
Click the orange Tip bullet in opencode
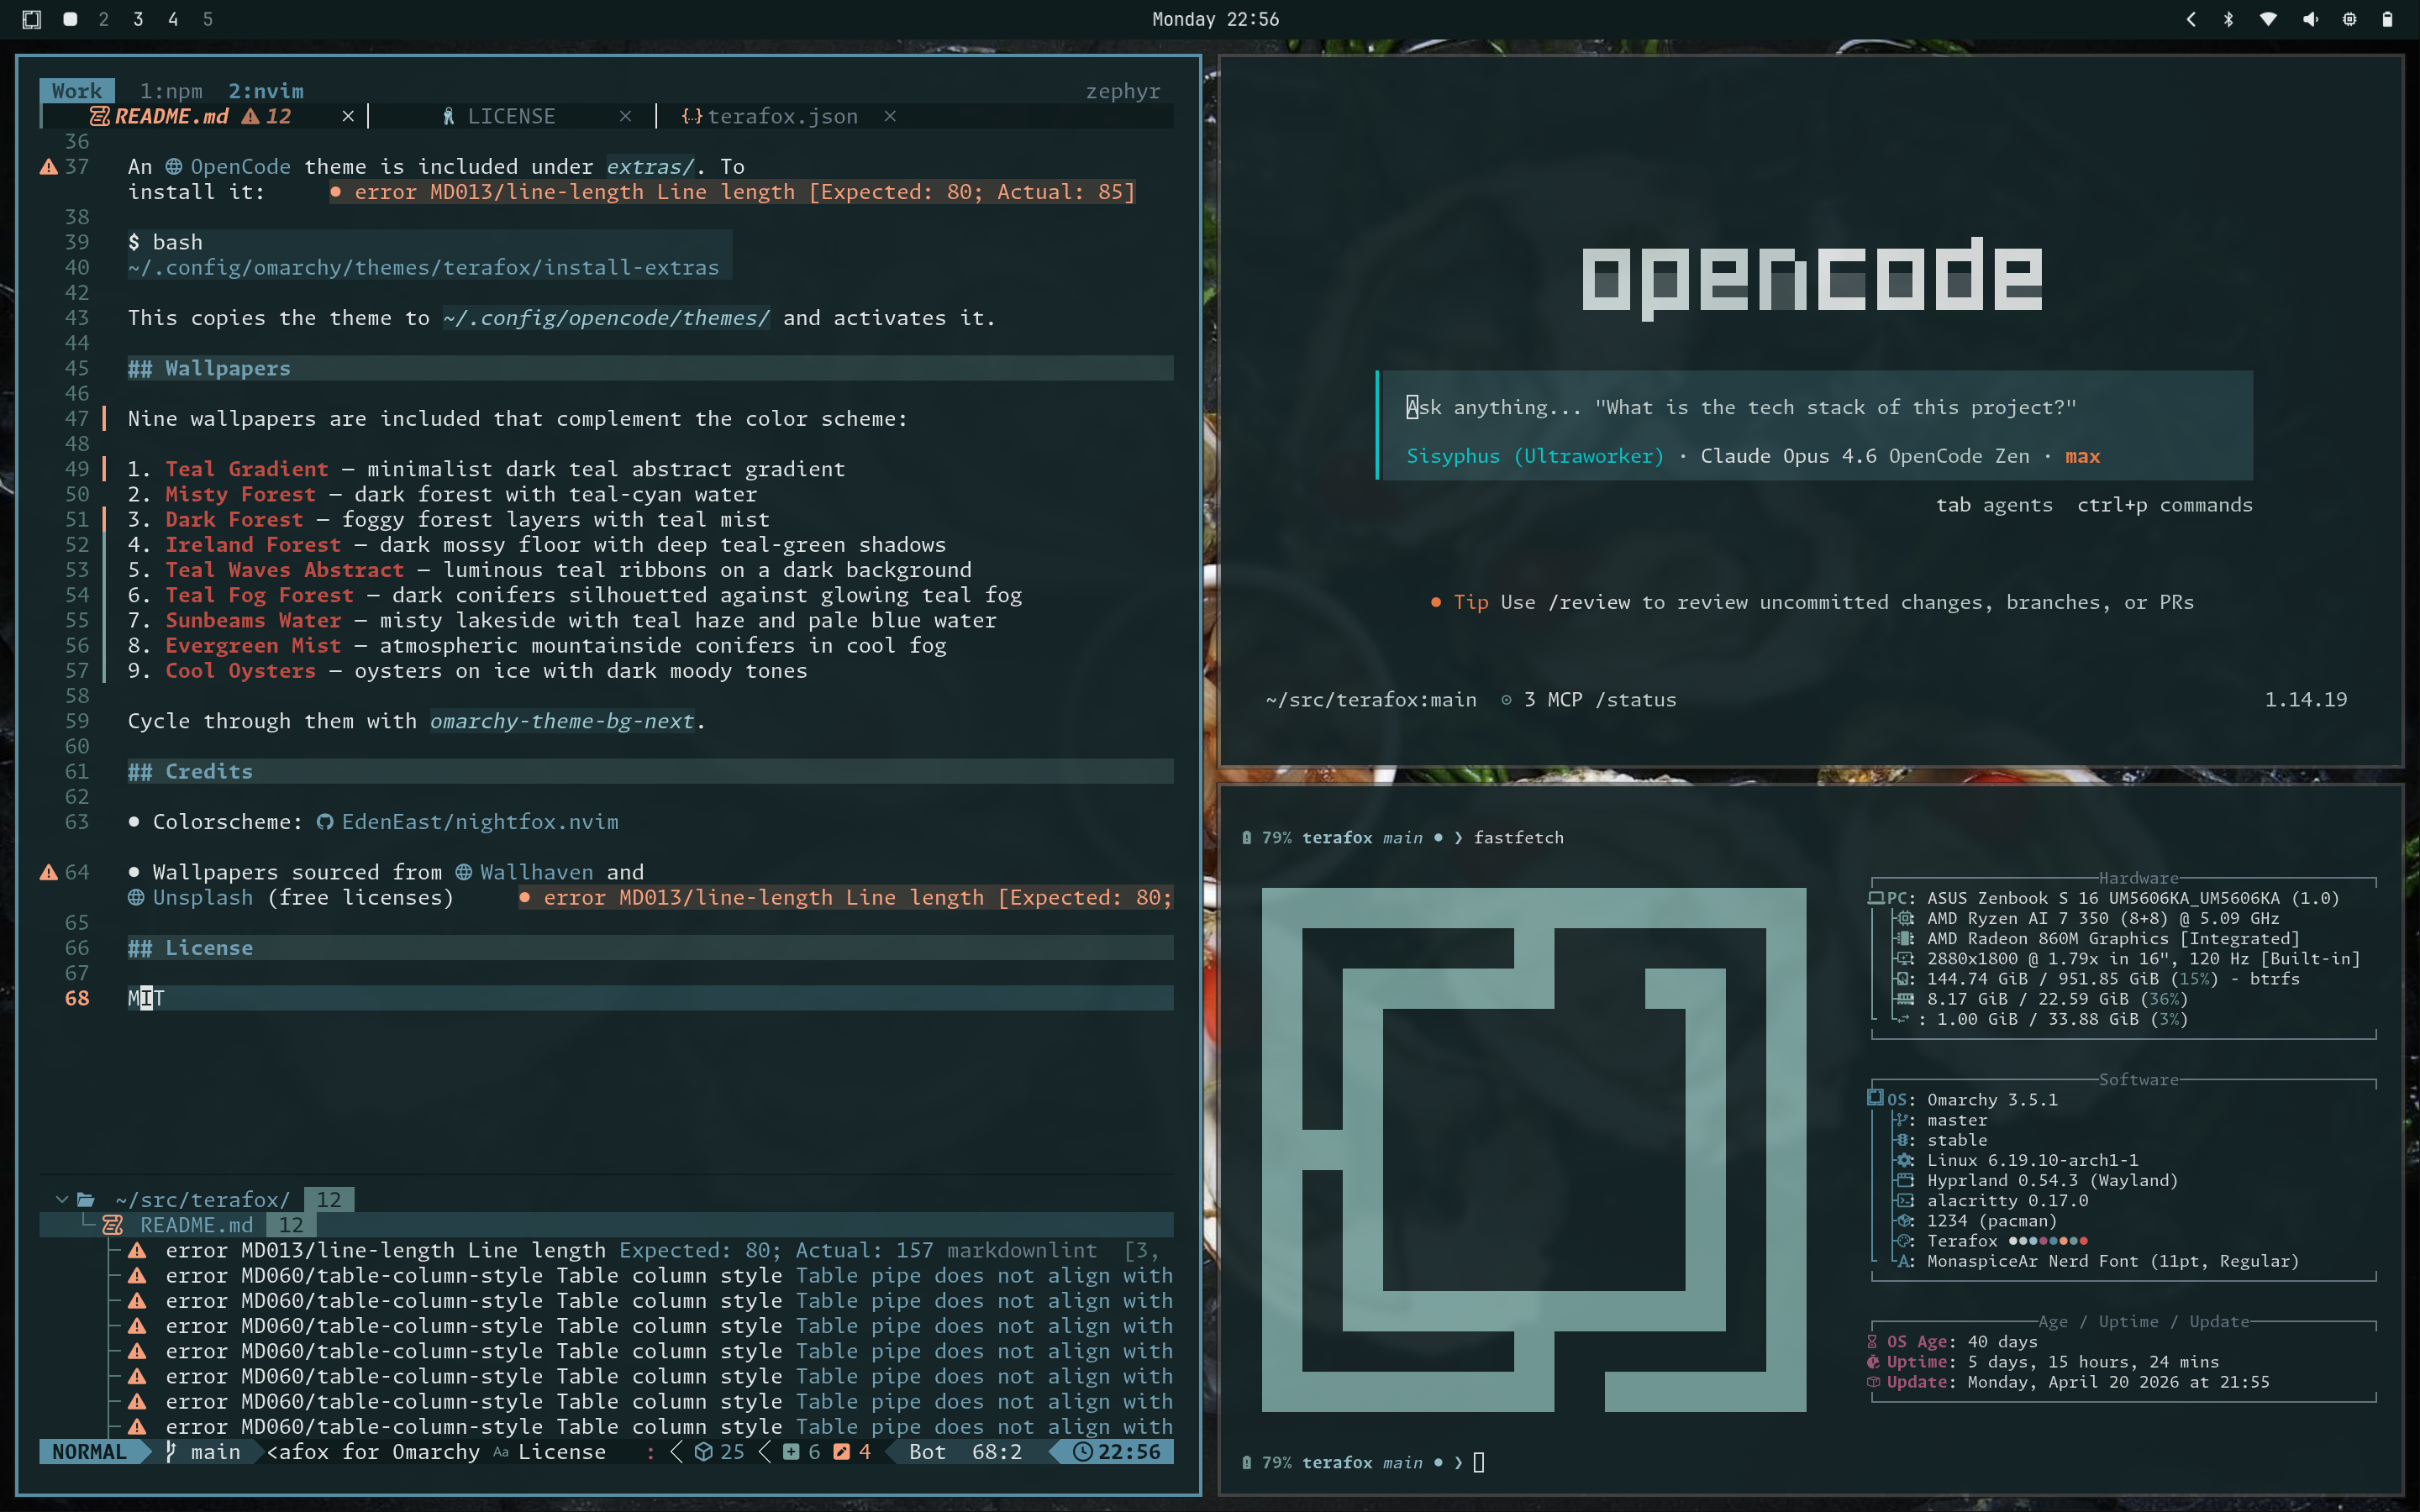tap(1436, 602)
